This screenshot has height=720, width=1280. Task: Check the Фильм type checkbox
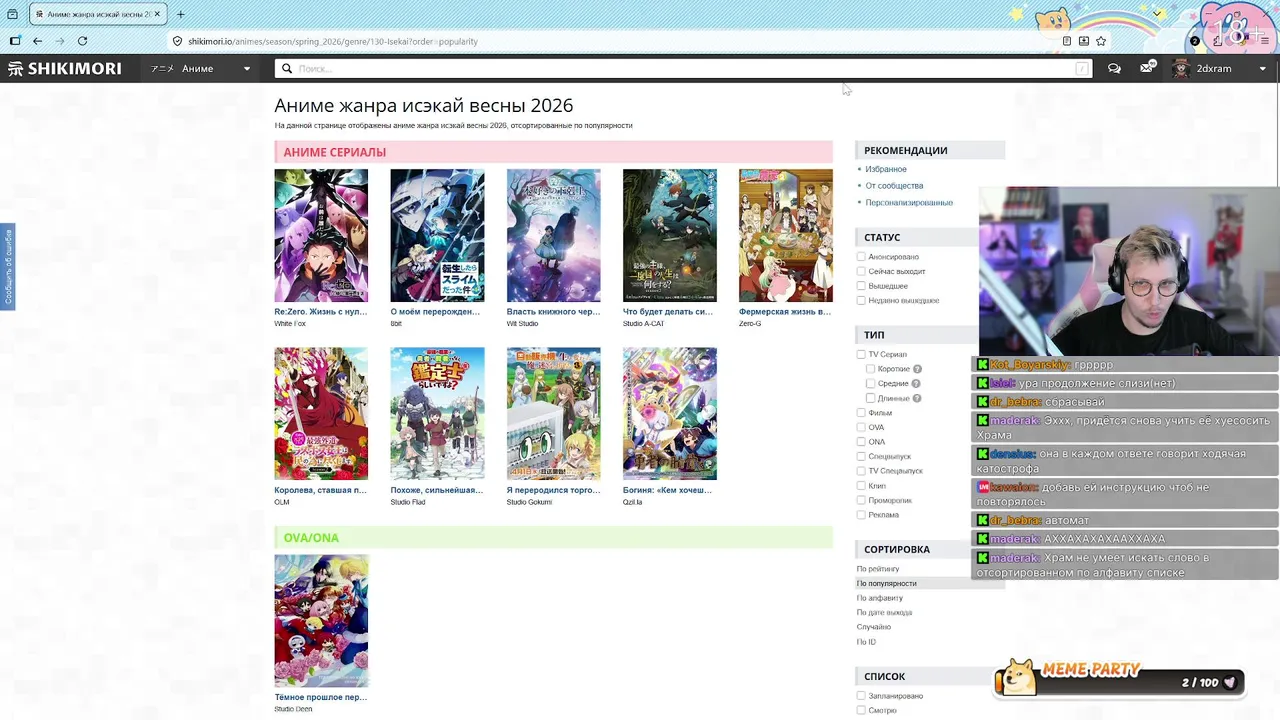(861, 412)
